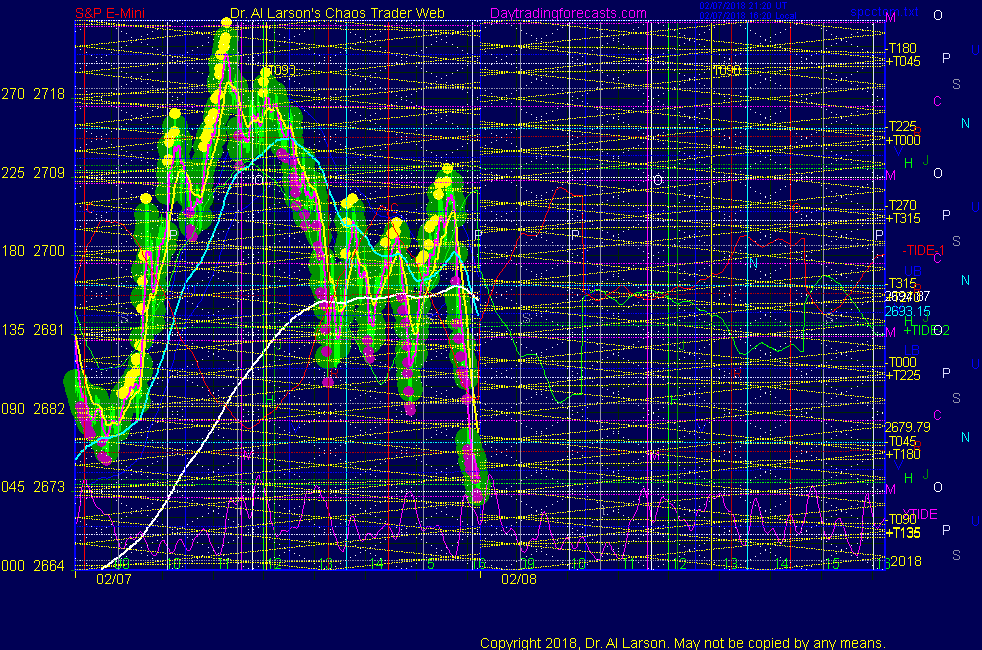Click the '02/07' date label
Viewport: 982px width, 650px height.
coord(114,579)
